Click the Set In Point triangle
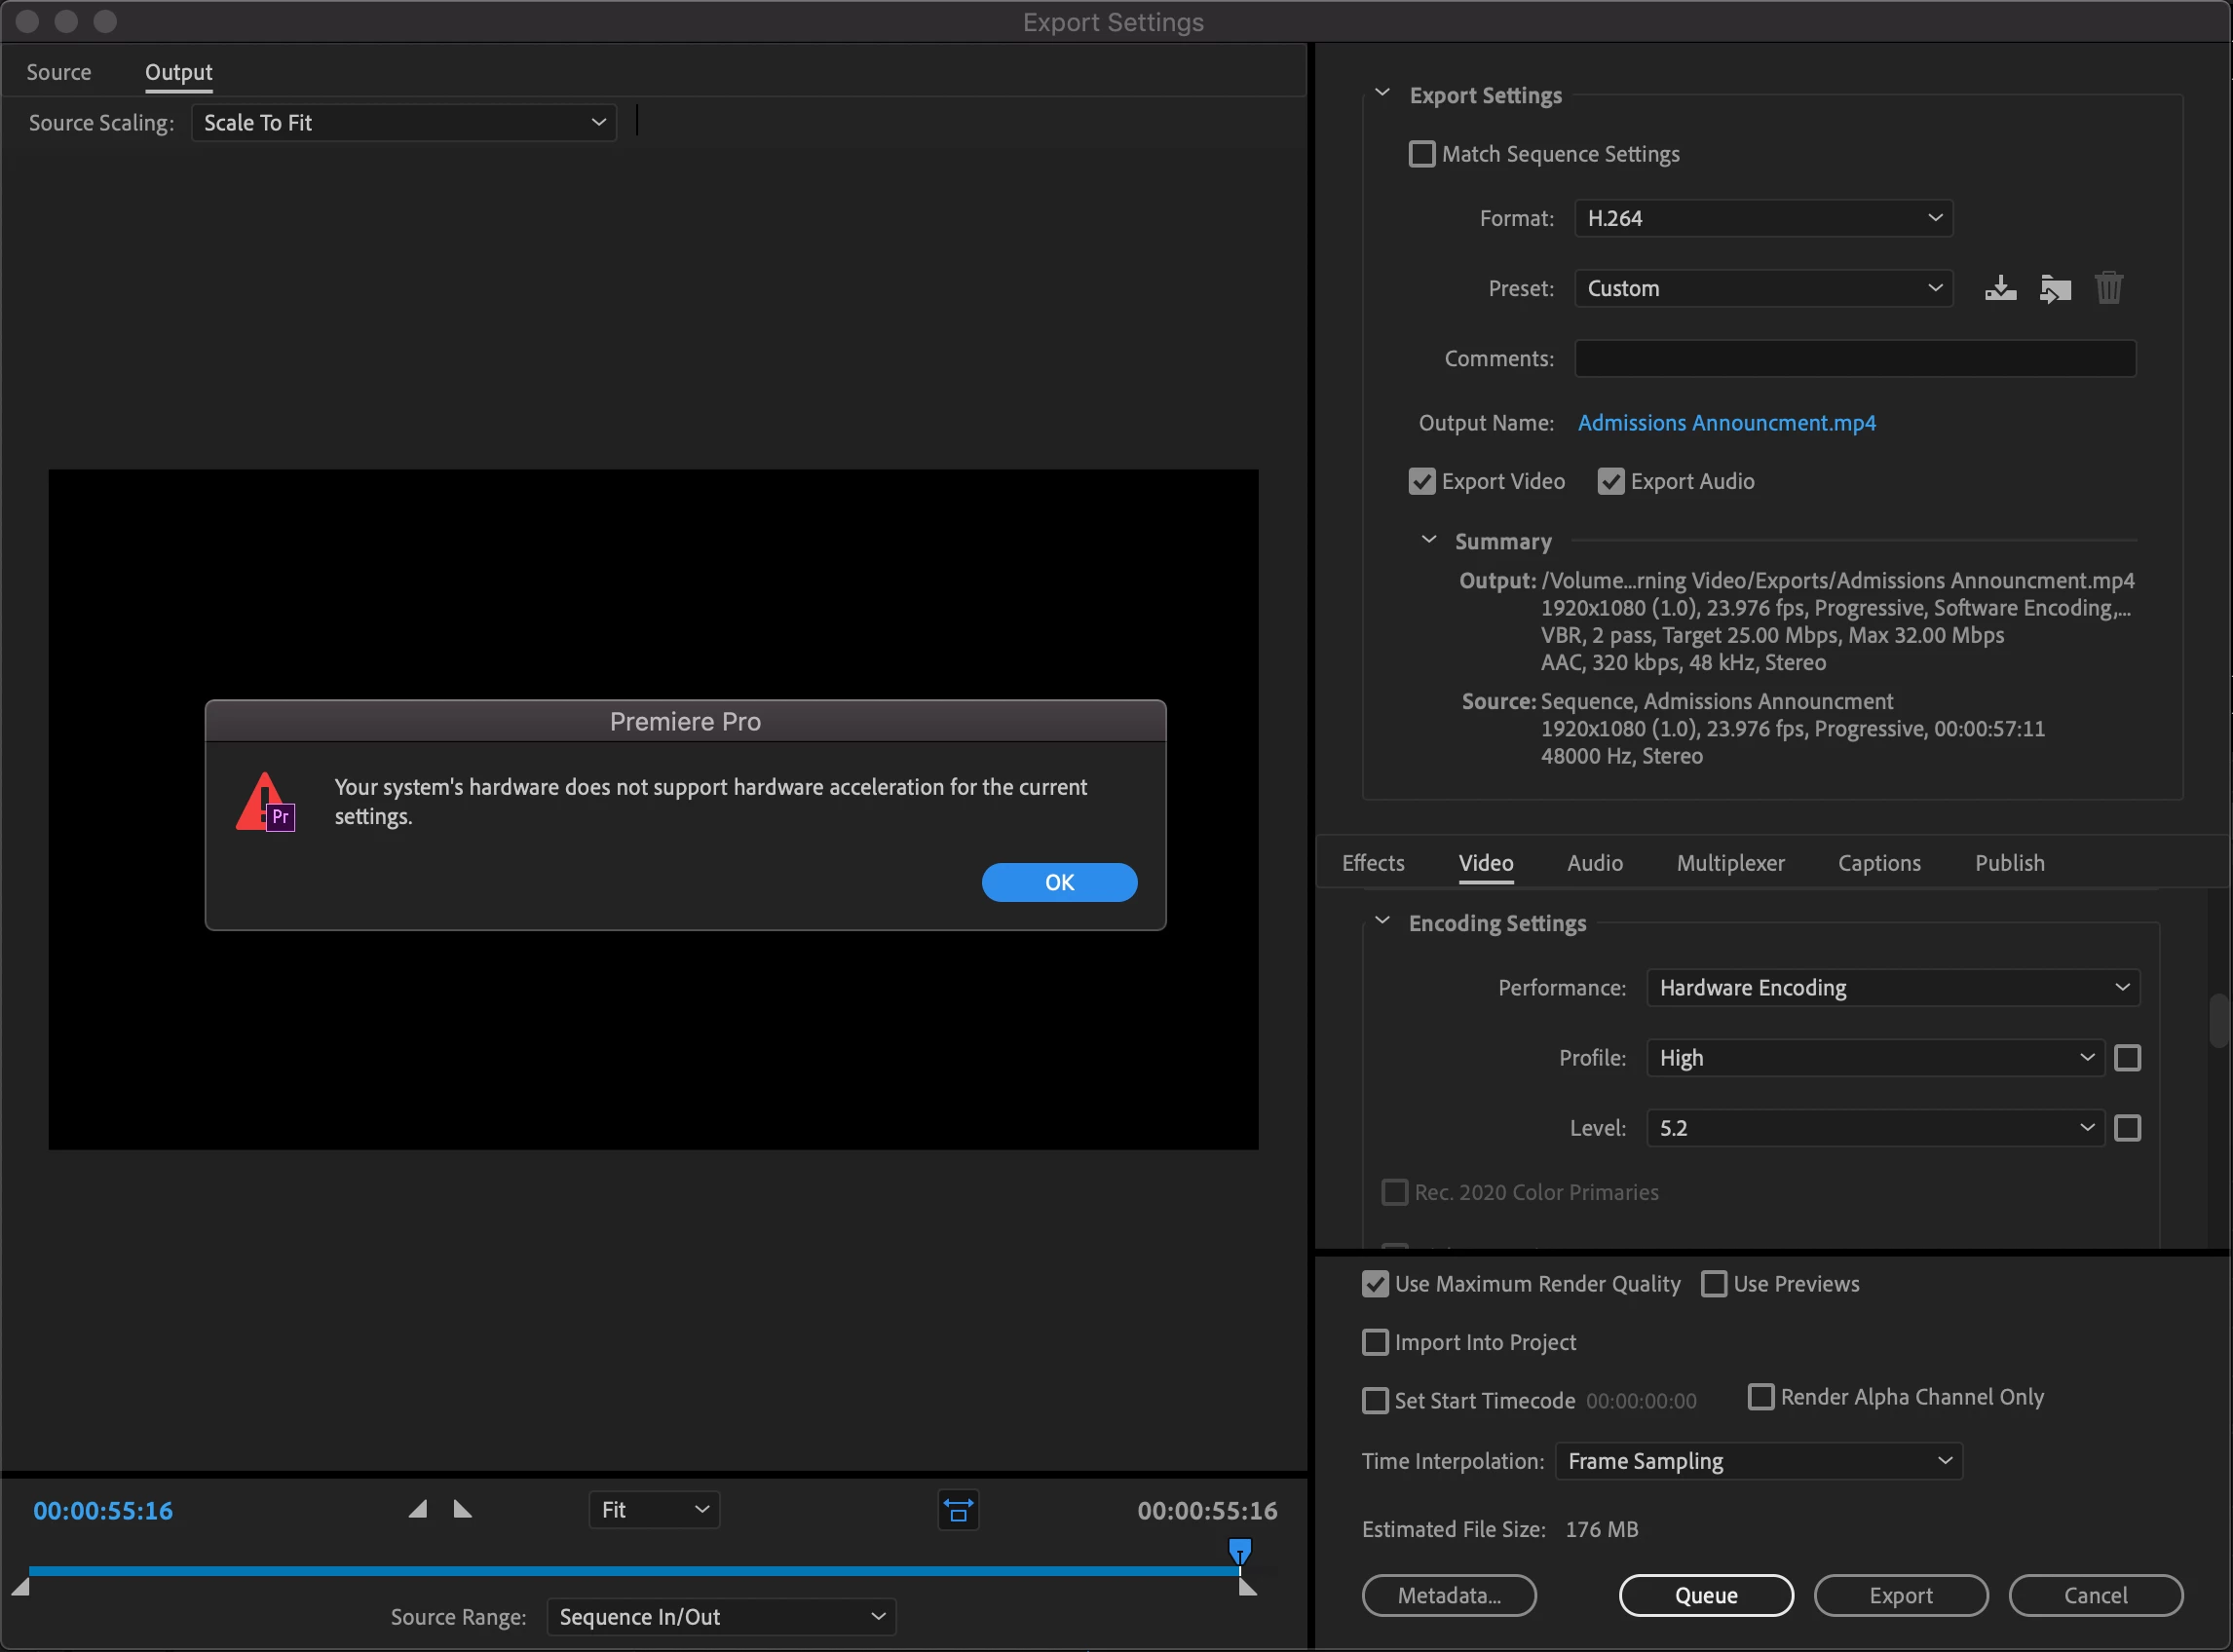This screenshot has height=1652, width=2233. (x=418, y=1509)
